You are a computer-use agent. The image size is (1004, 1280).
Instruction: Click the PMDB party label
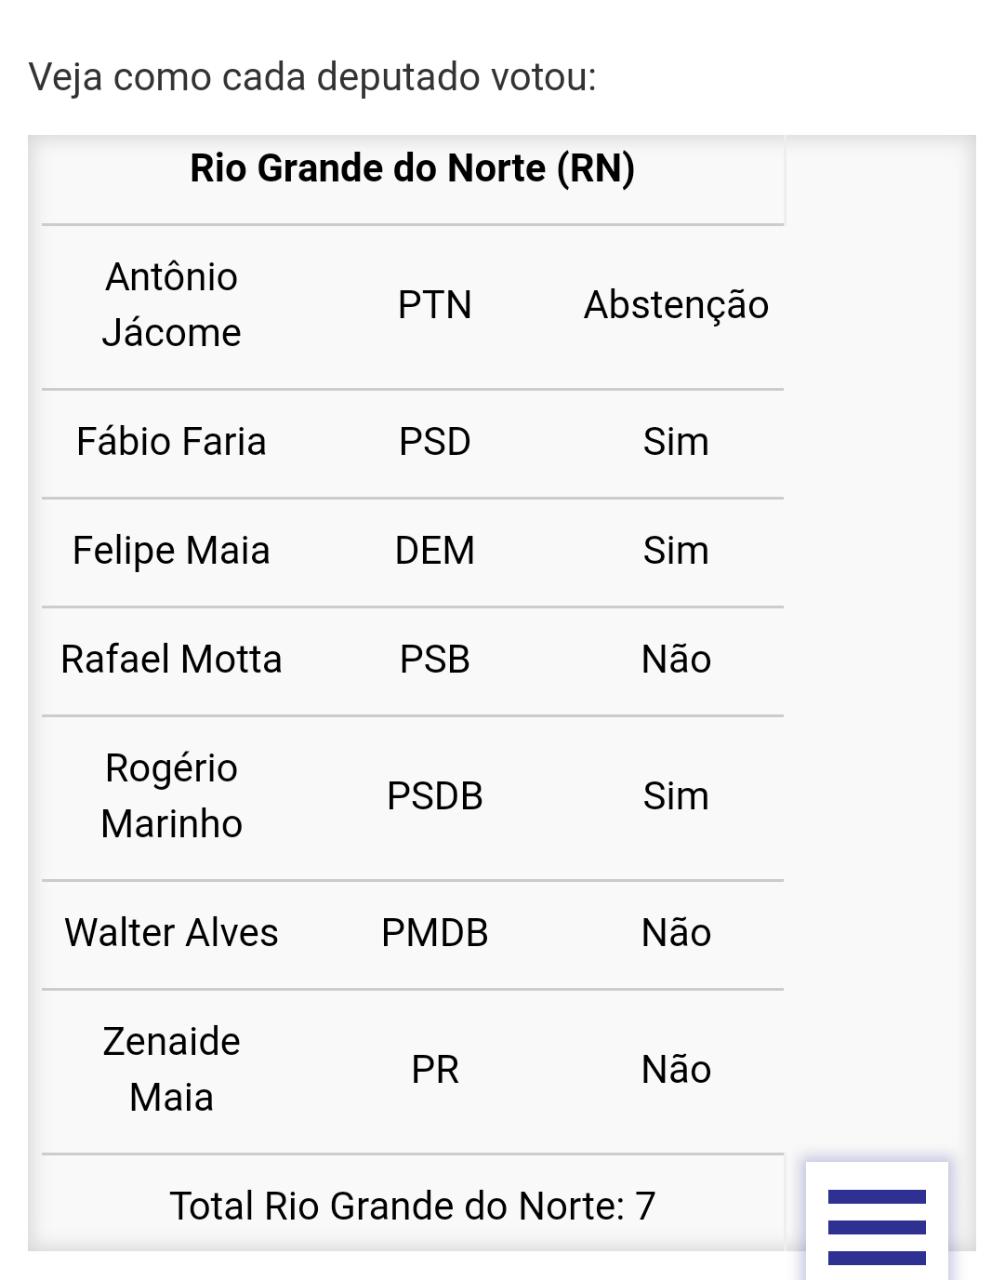434,933
